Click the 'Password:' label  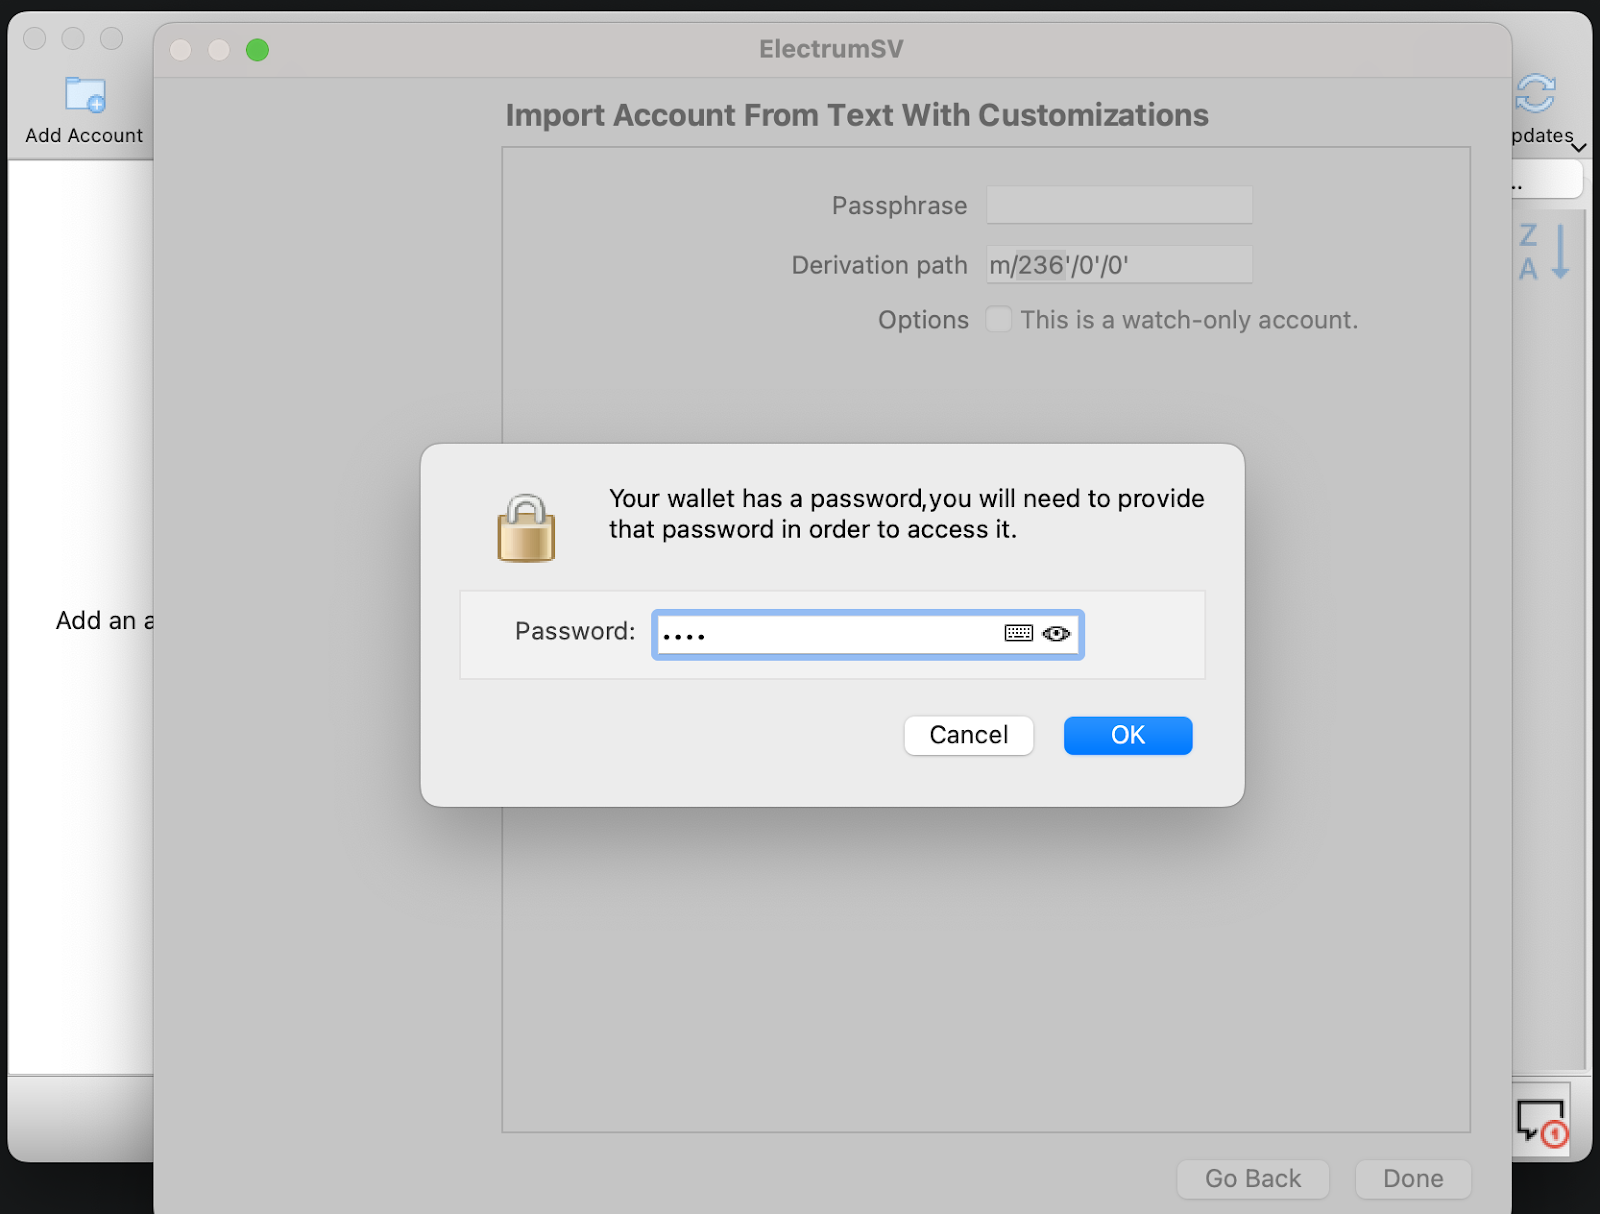pyautogui.click(x=575, y=631)
